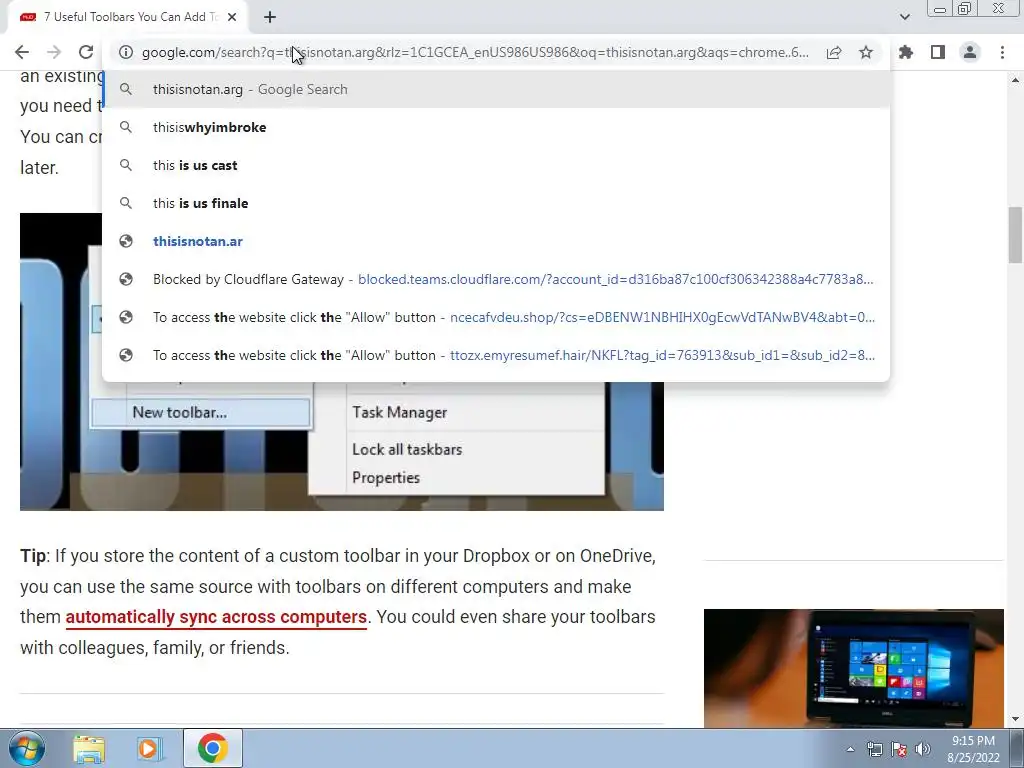The height and width of the screenshot is (768, 1024).
Task: Show hidden system tray icons
Action: (x=850, y=749)
